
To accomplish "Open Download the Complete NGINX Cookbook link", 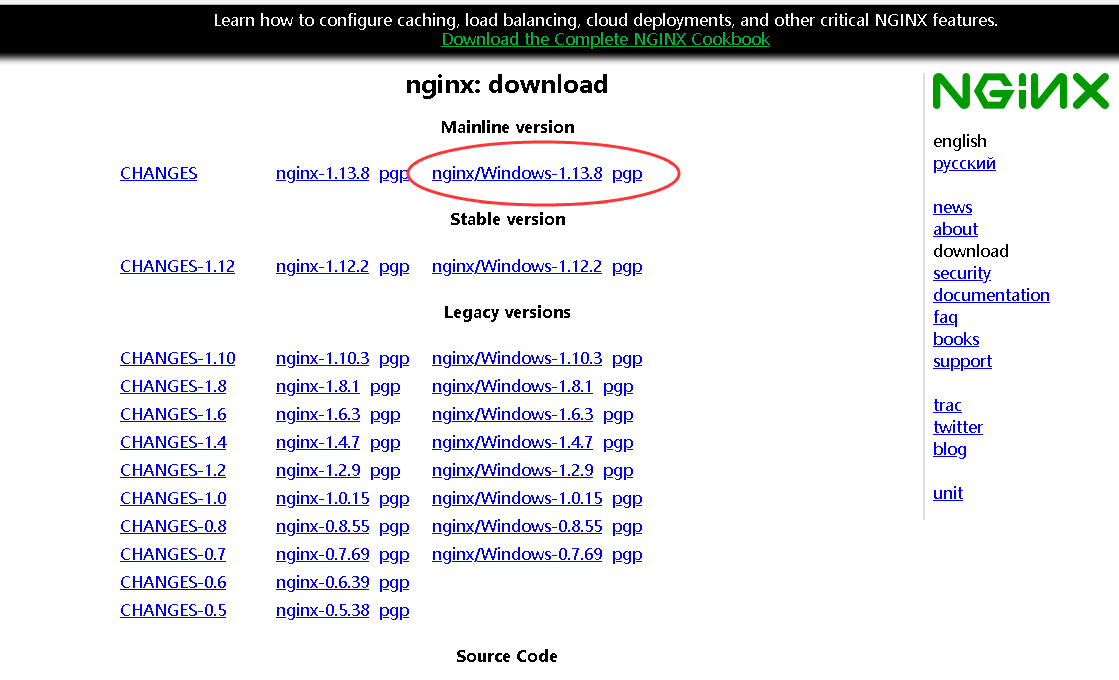I will click(x=605, y=39).
